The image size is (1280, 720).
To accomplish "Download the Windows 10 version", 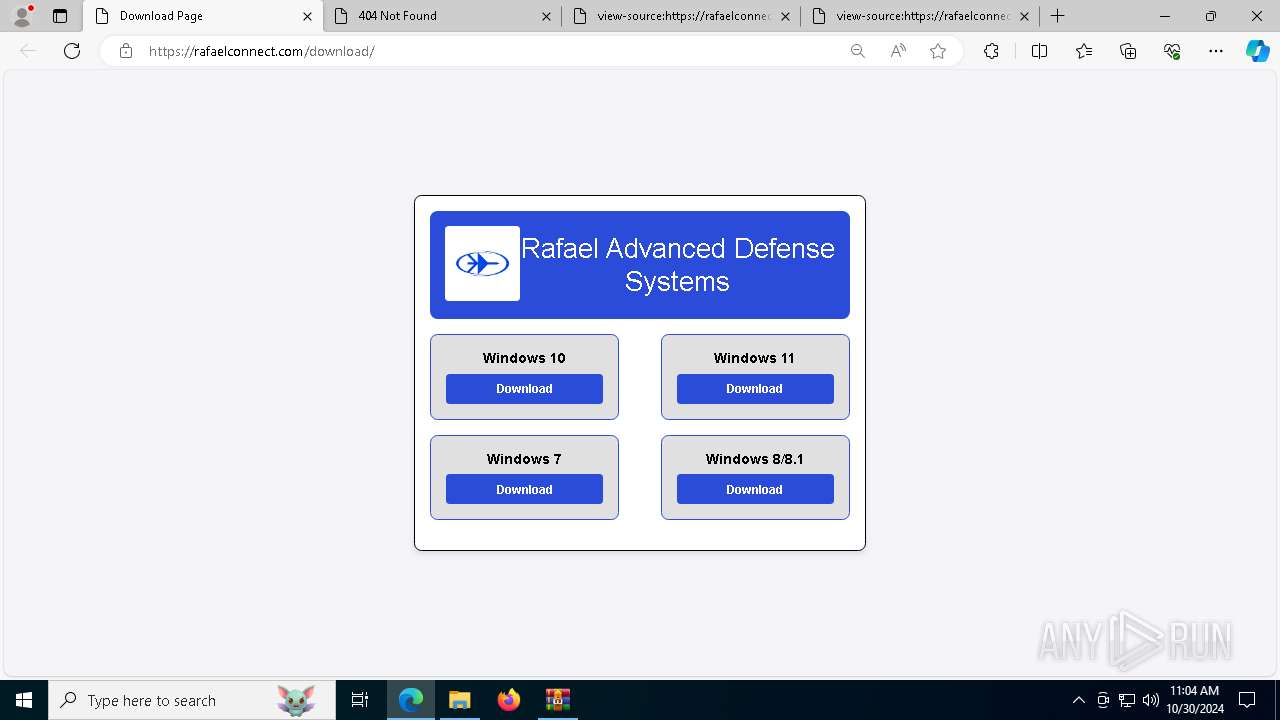I will pos(524,389).
